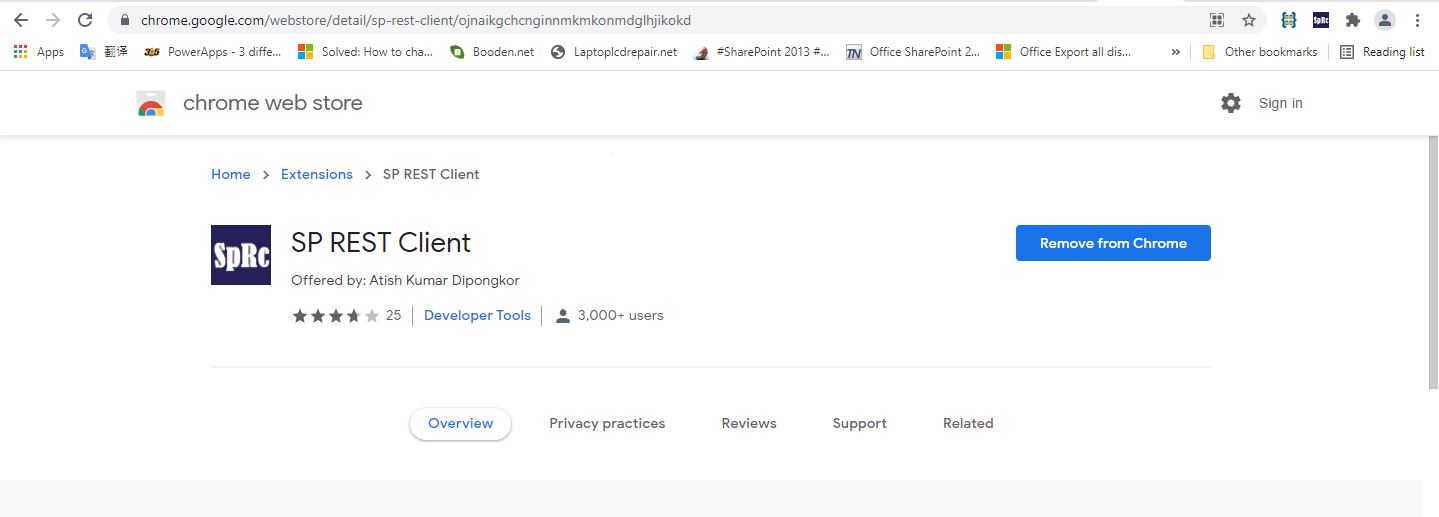Open the Office SharePoint 2... bookmark
Screen dimensions: 1439x517
click(913, 52)
